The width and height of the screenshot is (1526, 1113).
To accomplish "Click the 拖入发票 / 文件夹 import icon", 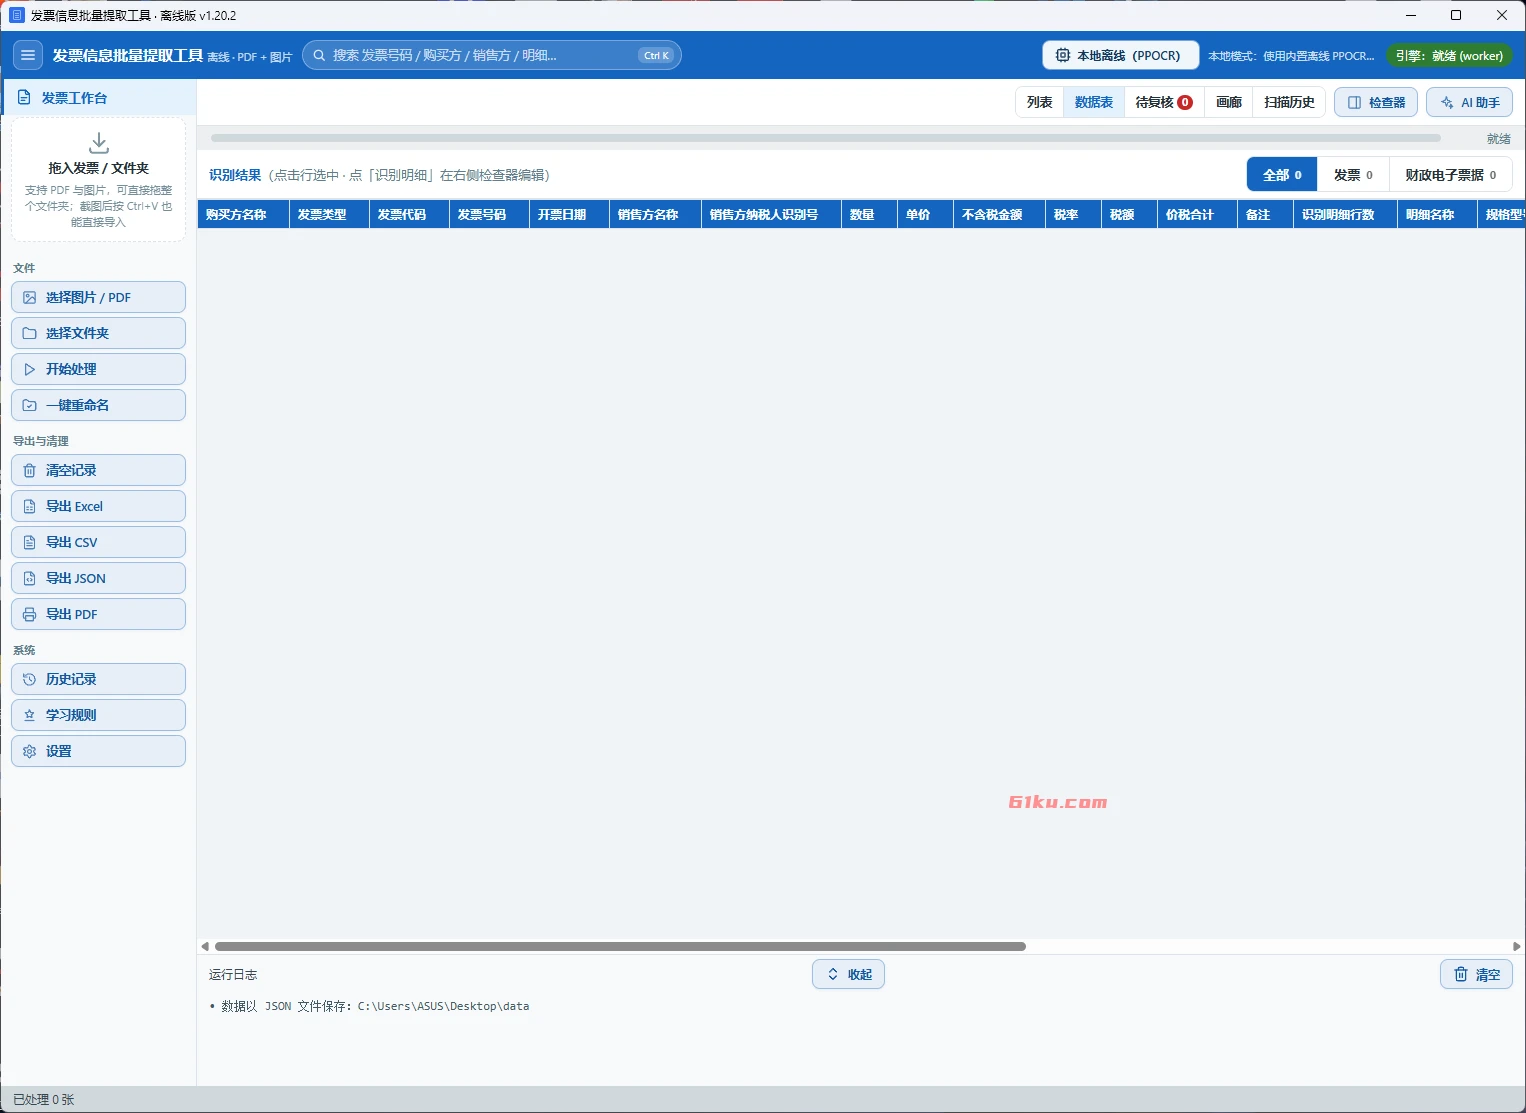I will click(99, 142).
